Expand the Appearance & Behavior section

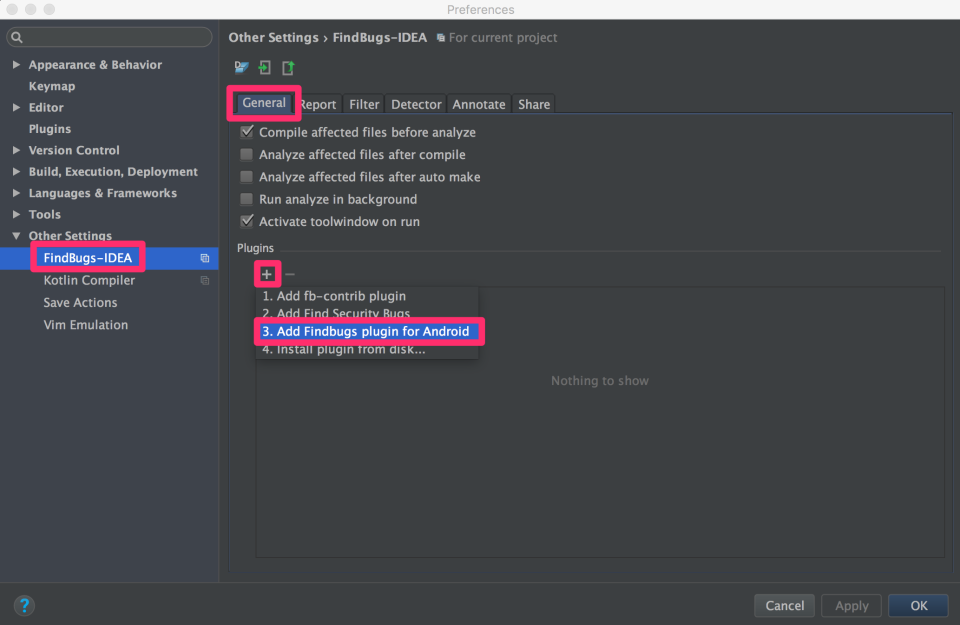pyautogui.click(x=16, y=64)
